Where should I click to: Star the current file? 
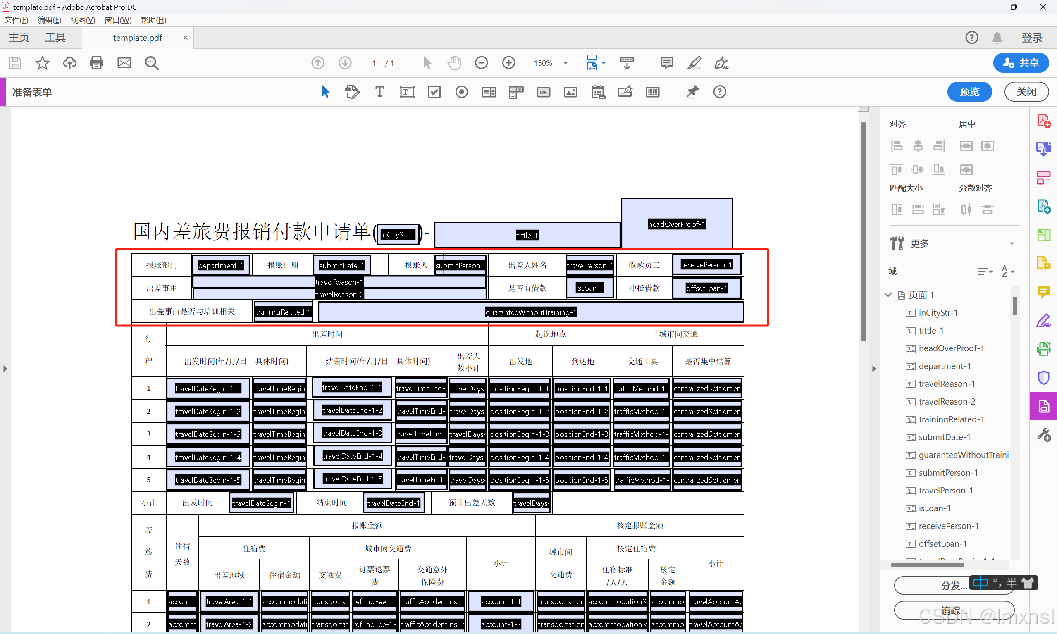coord(42,63)
